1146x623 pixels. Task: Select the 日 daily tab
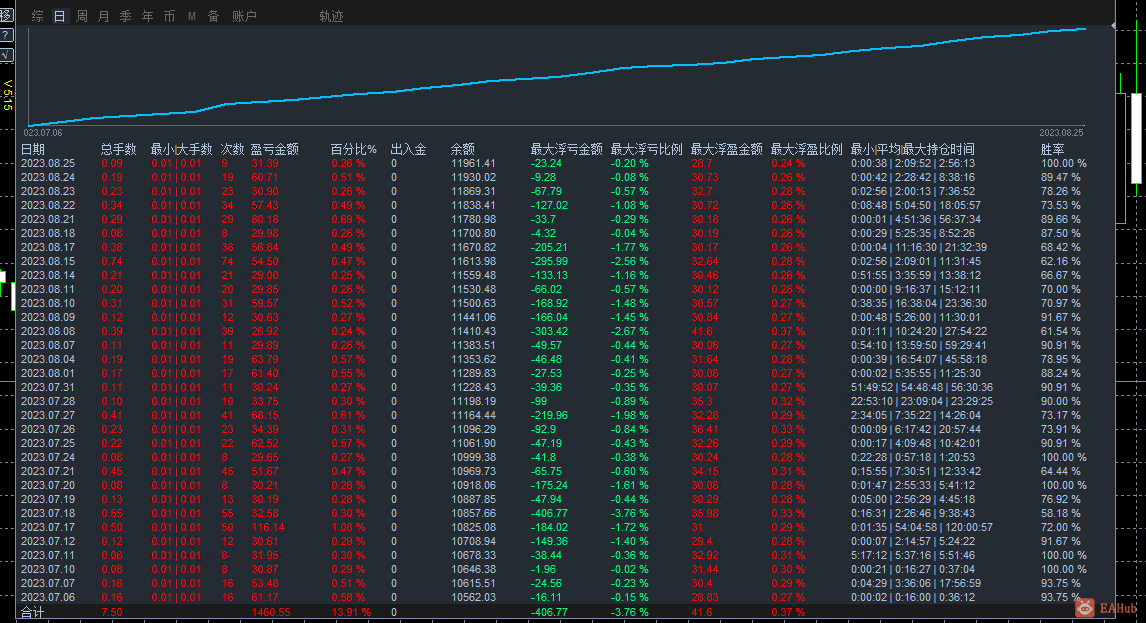pos(60,16)
